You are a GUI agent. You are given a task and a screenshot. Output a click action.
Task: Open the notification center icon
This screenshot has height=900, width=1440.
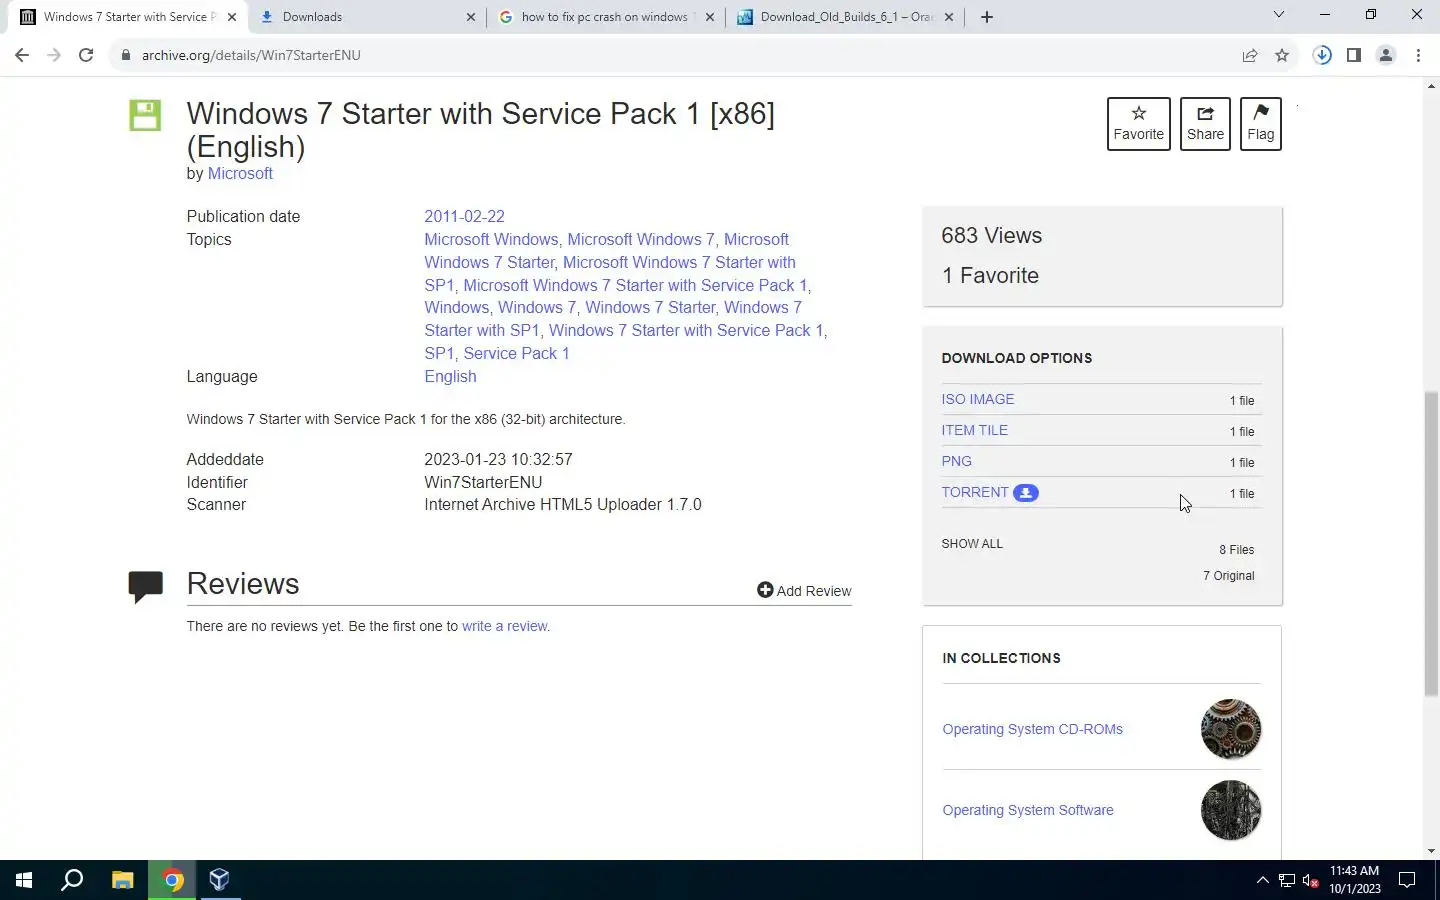coord(1407,880)
